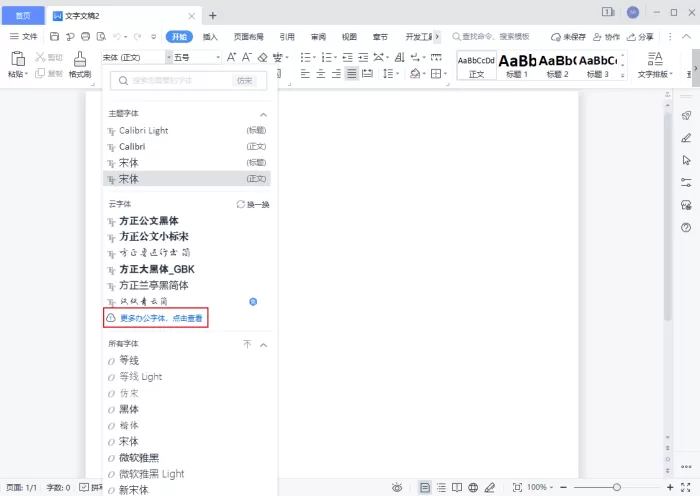Click 换一换 to refresh cloud fonts
Screen dimensions: 700x496
(x=253, y=204)
